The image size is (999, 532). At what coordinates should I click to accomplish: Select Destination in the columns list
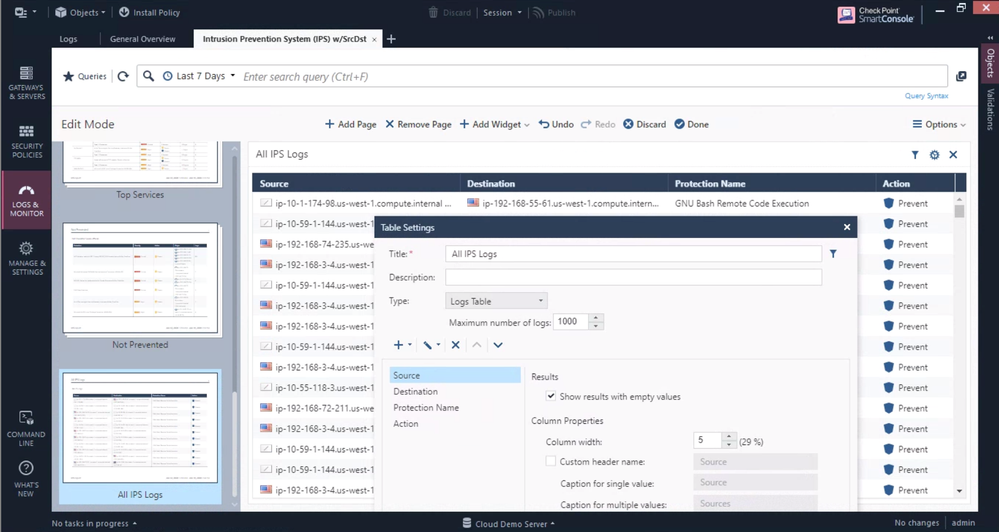point(455,391)
